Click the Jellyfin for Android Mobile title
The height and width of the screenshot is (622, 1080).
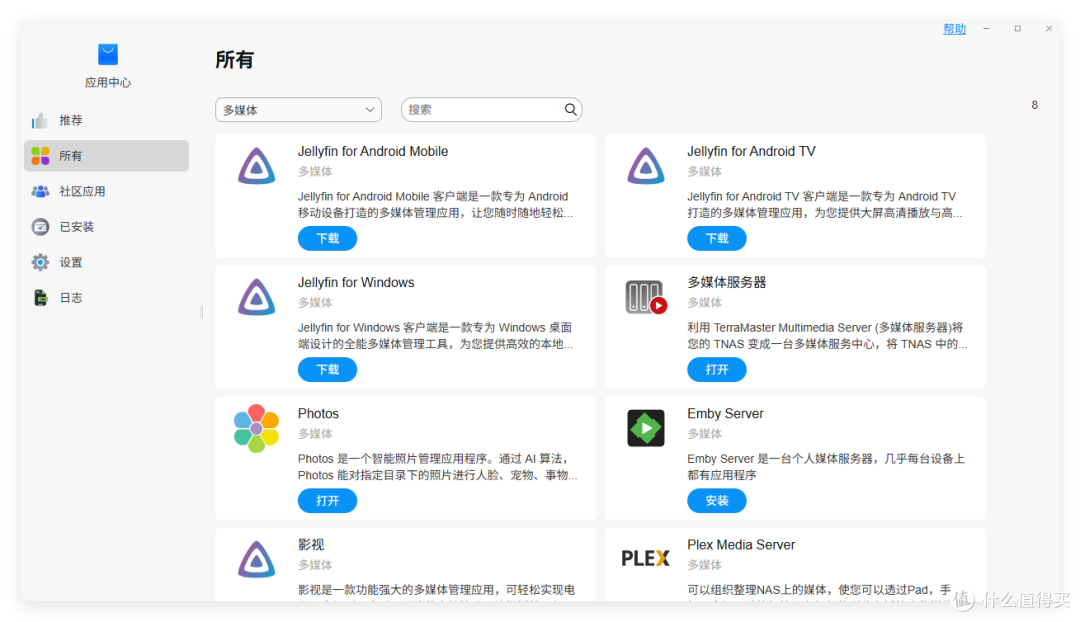[x=373, y=152]
